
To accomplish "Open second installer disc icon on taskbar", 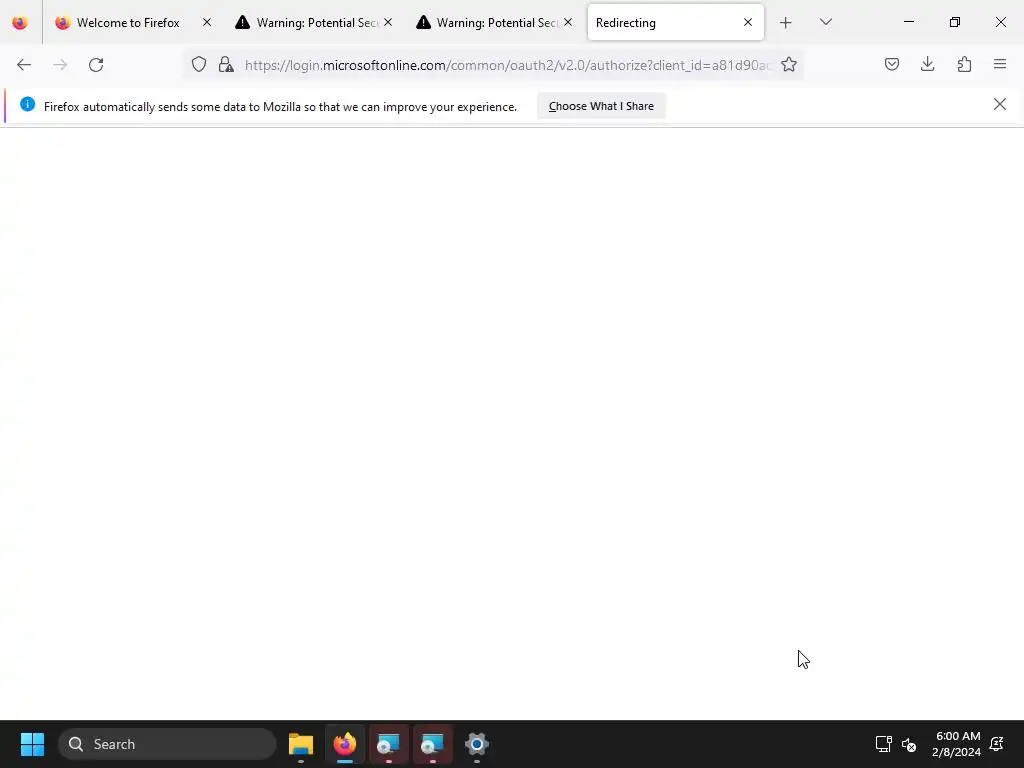I will [432, 744].
